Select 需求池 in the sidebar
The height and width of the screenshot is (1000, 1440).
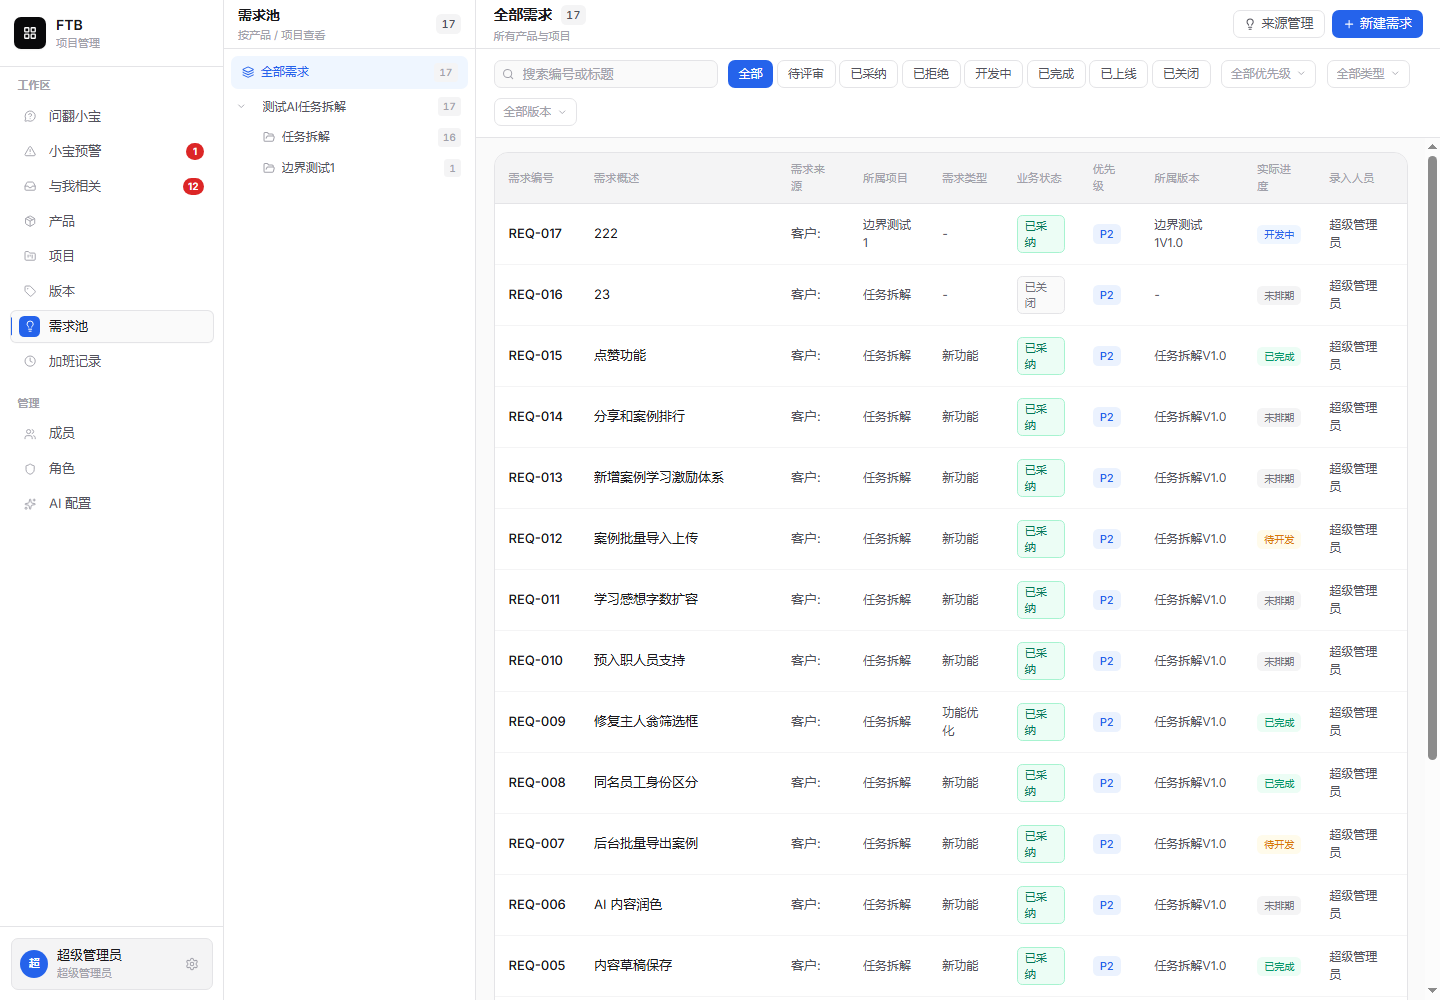coord(112,326)
